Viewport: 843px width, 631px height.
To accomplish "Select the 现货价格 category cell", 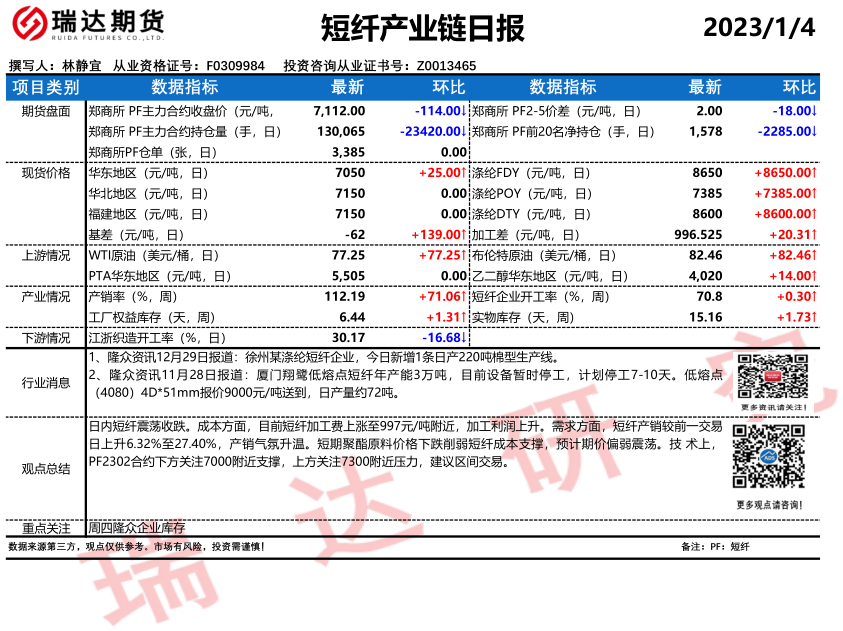I will pyautogui.click(x=45, y=173).
